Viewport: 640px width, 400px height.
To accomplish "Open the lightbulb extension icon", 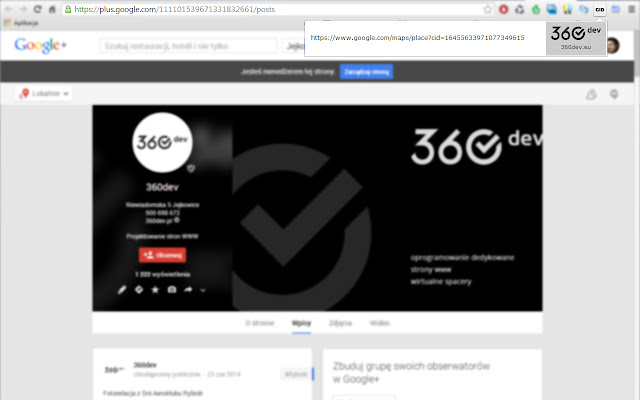I will (568, 9).
